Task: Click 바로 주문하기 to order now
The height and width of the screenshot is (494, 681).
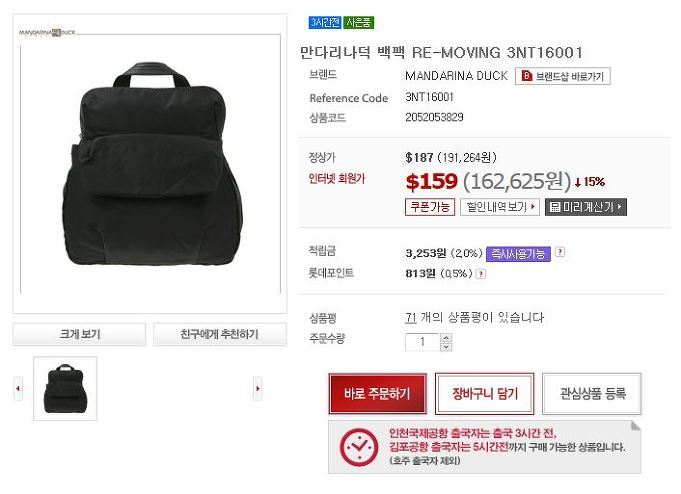Action: click(x=377, y=394)
